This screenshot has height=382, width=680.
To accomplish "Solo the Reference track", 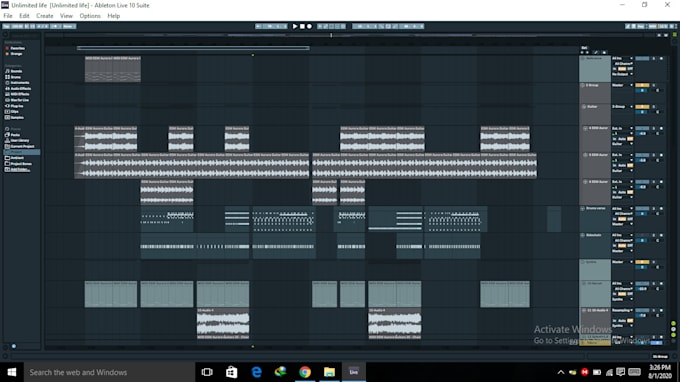I will 654,59.
